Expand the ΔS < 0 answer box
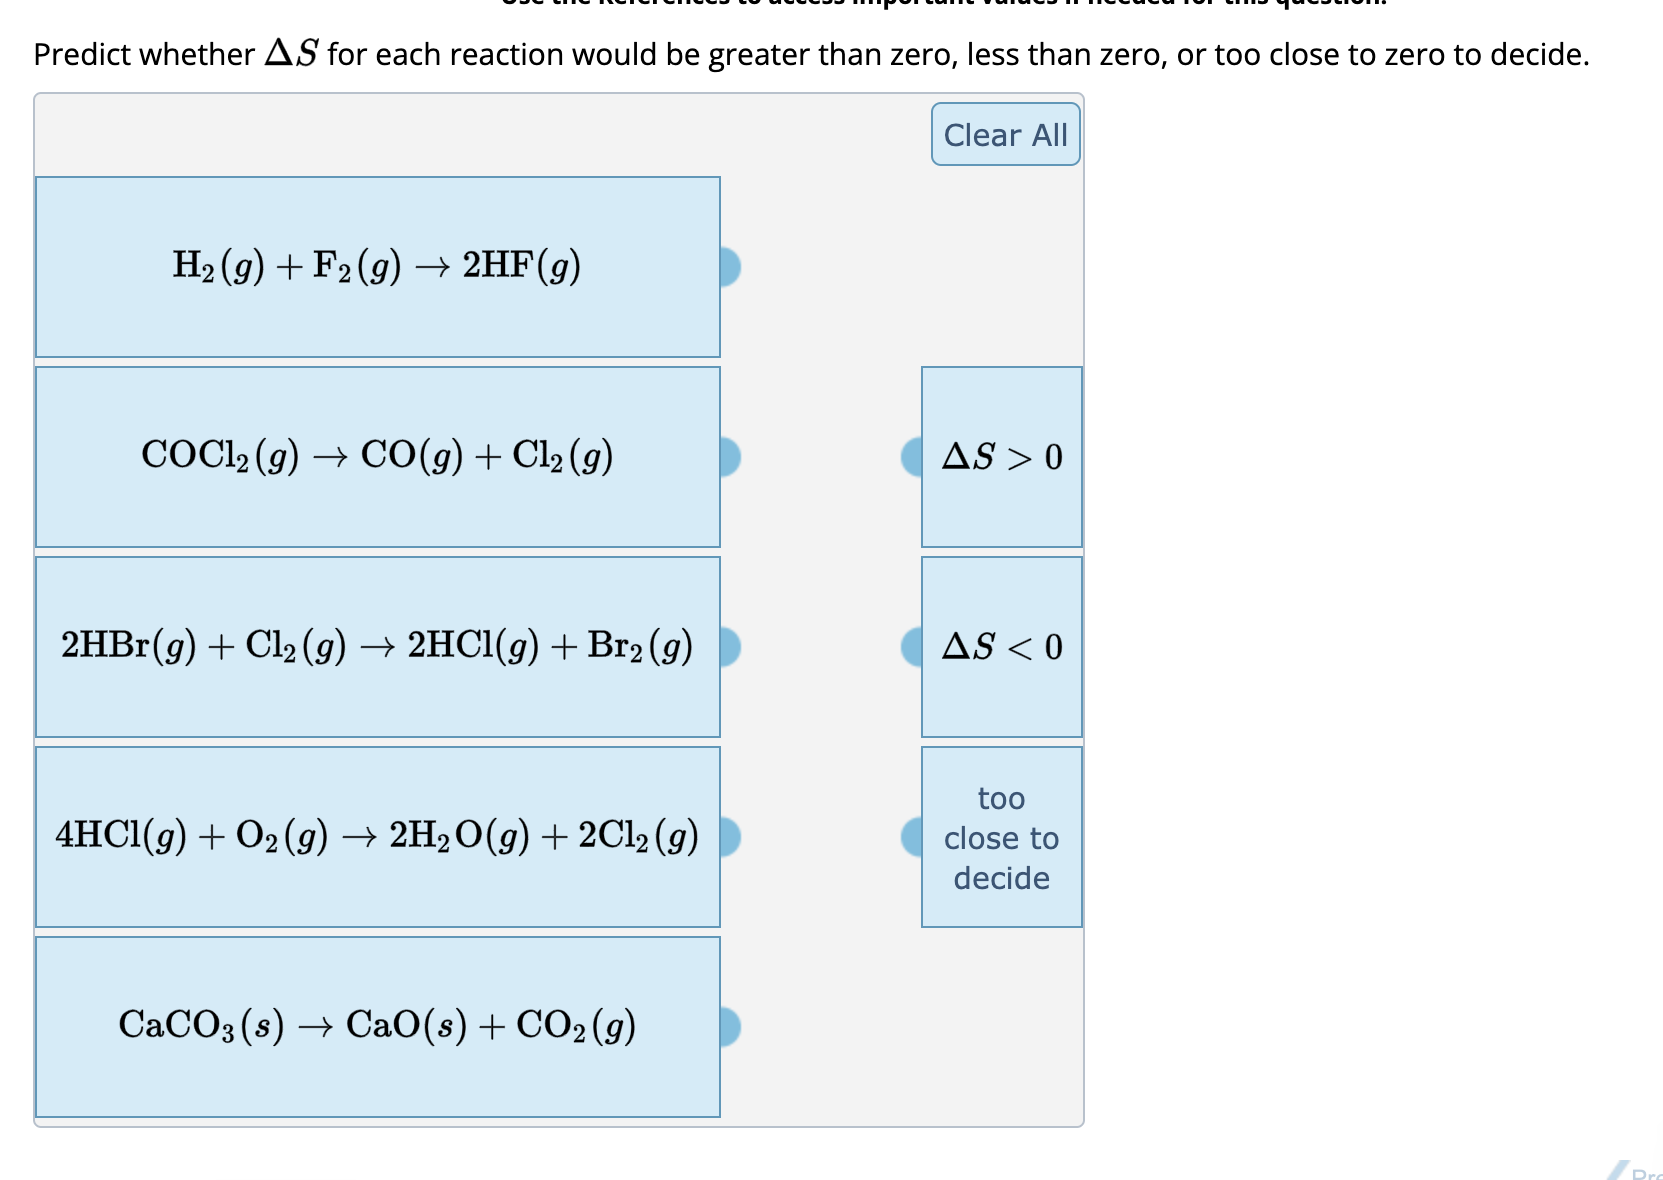The image size is (1663, 1180). (x=1001, y=648)
